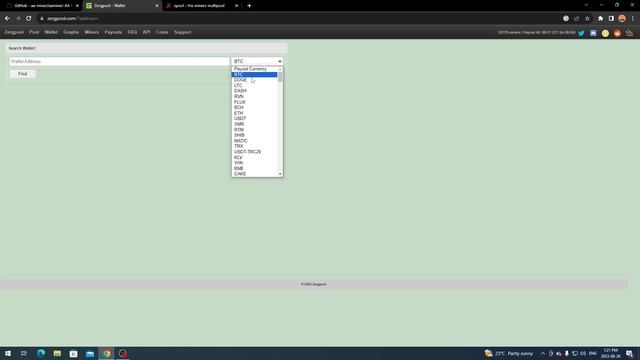The image size is (640, 360).
Task: Show hidden system tray icons
Action: [x=543, y=353]
